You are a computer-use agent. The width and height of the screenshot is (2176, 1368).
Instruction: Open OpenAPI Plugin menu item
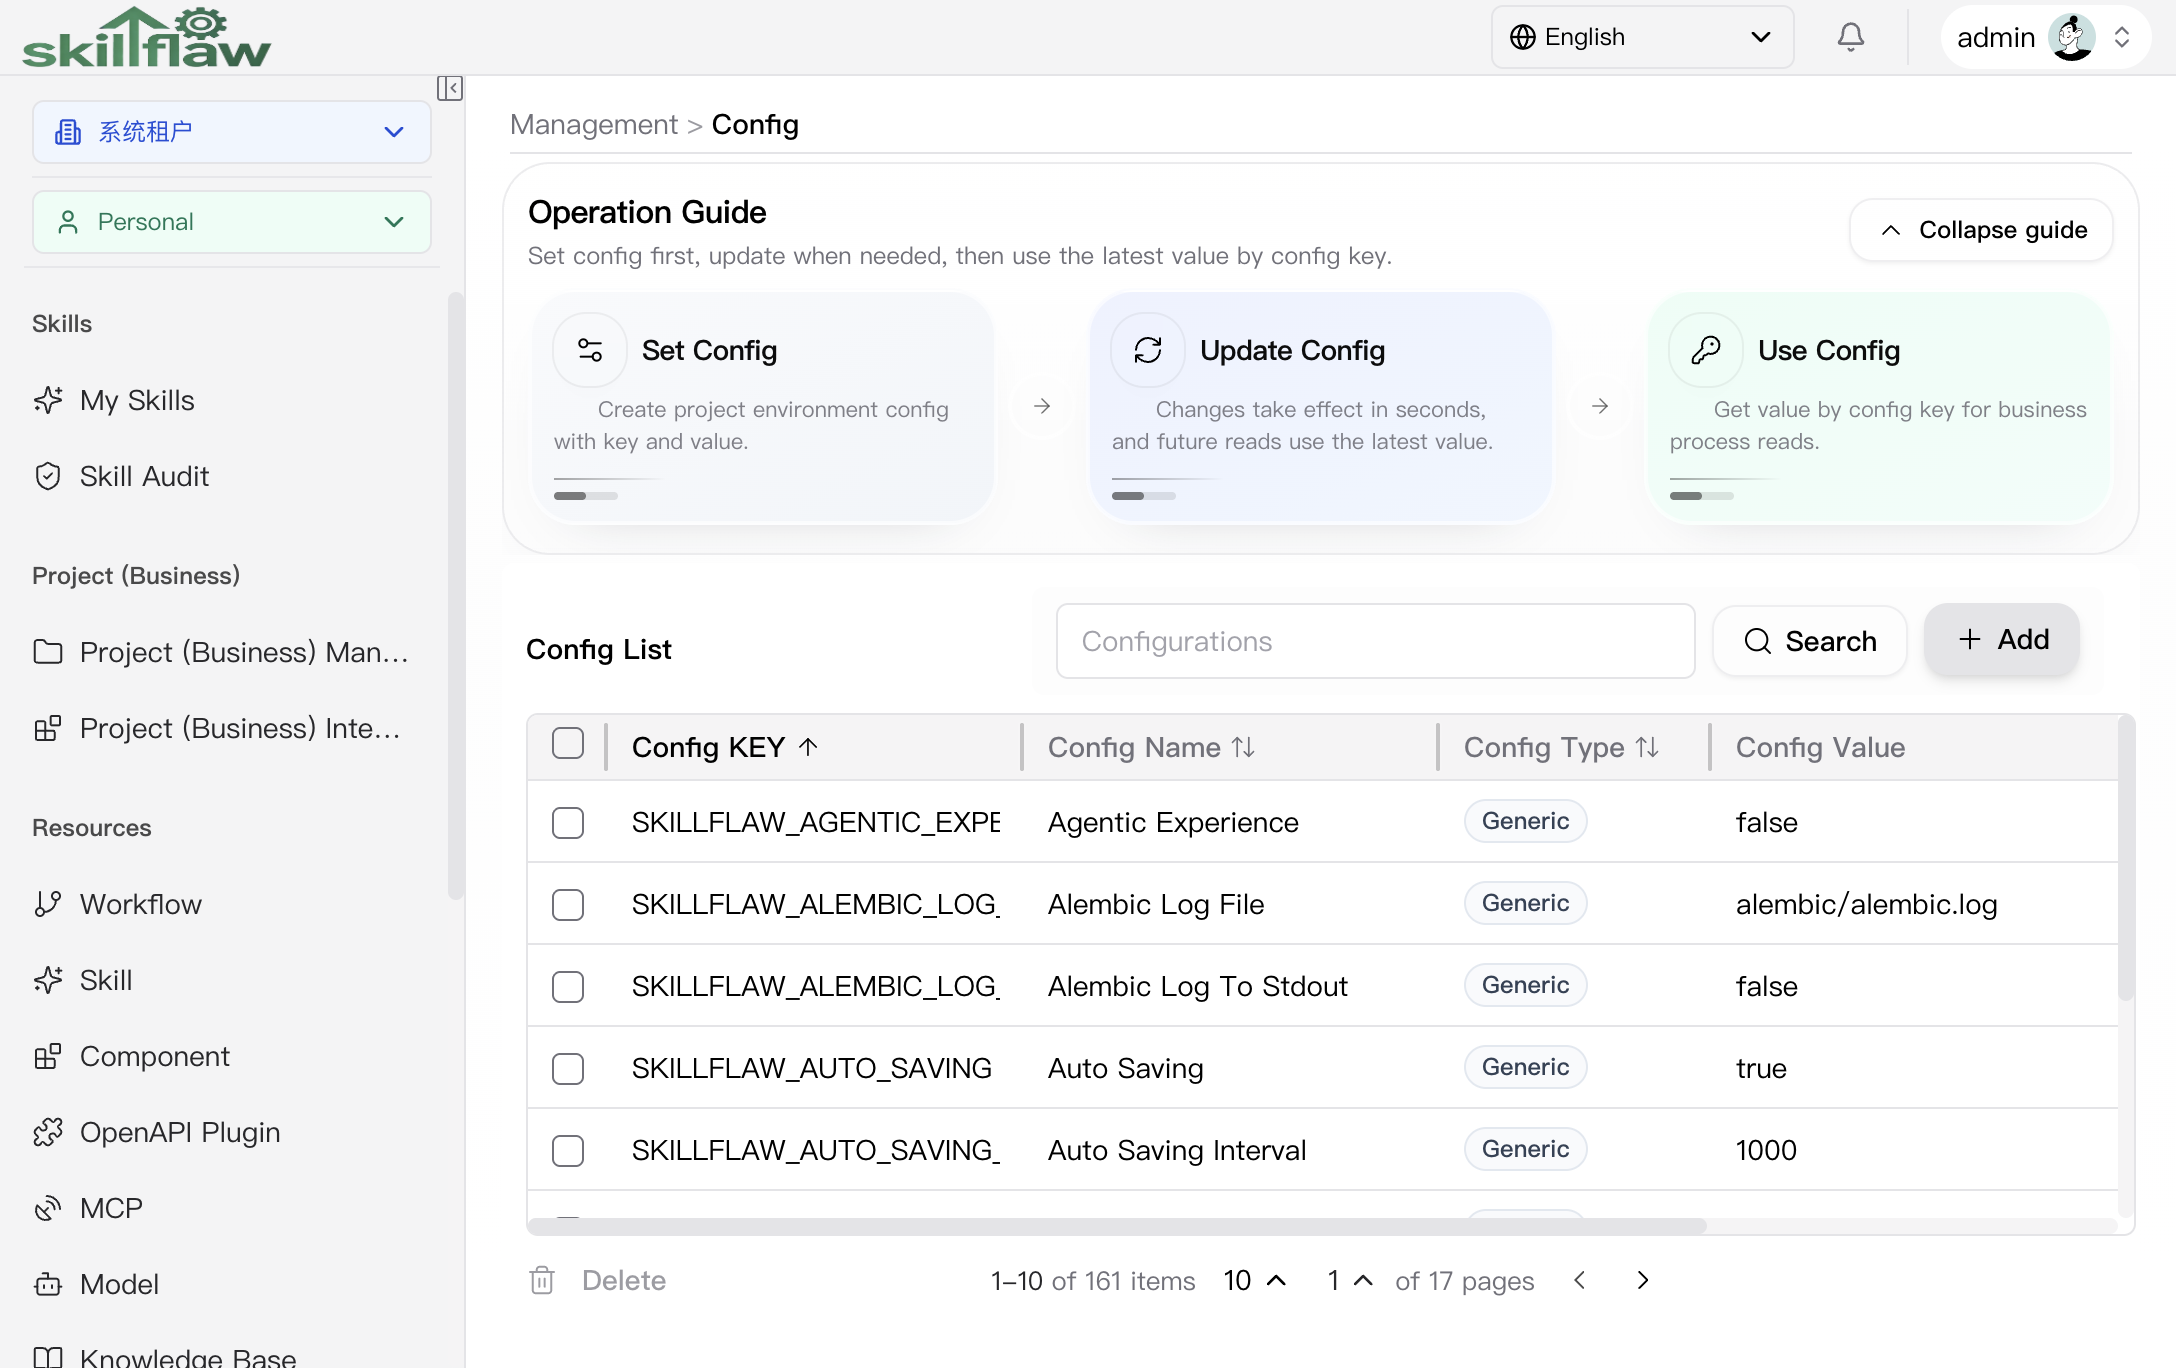pos(232,1132)
